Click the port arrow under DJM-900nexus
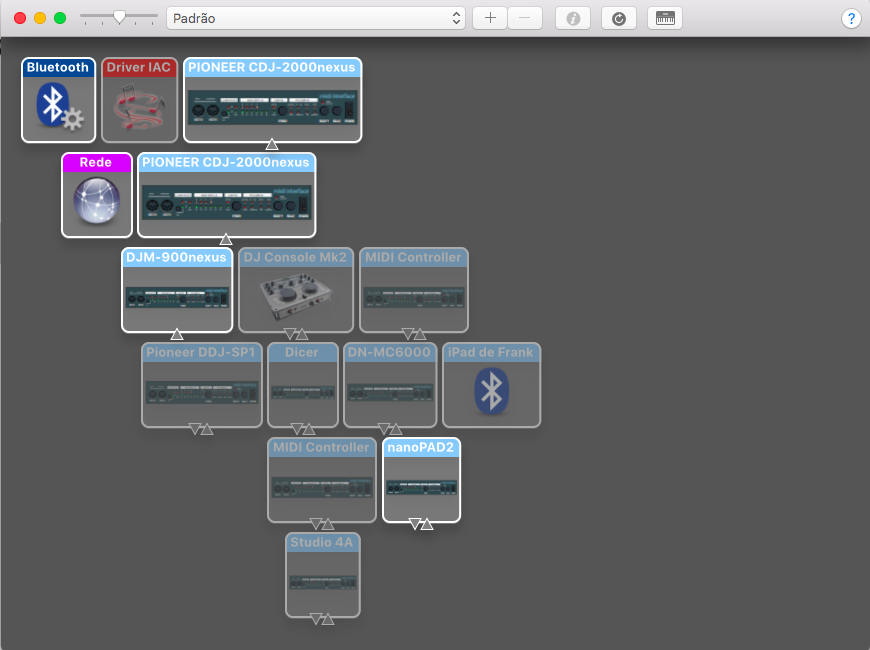 pyautogui.click(x=176, y=334)
